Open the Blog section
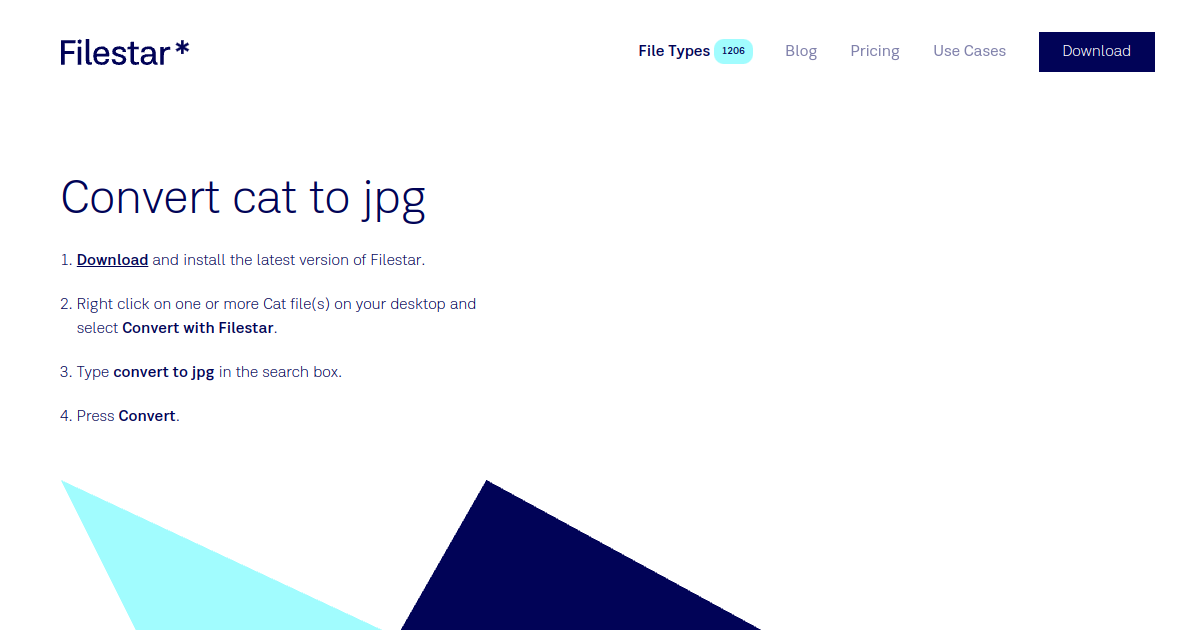Image resolution: width=1200 pixels, height=630 pixels. [801, 51]
